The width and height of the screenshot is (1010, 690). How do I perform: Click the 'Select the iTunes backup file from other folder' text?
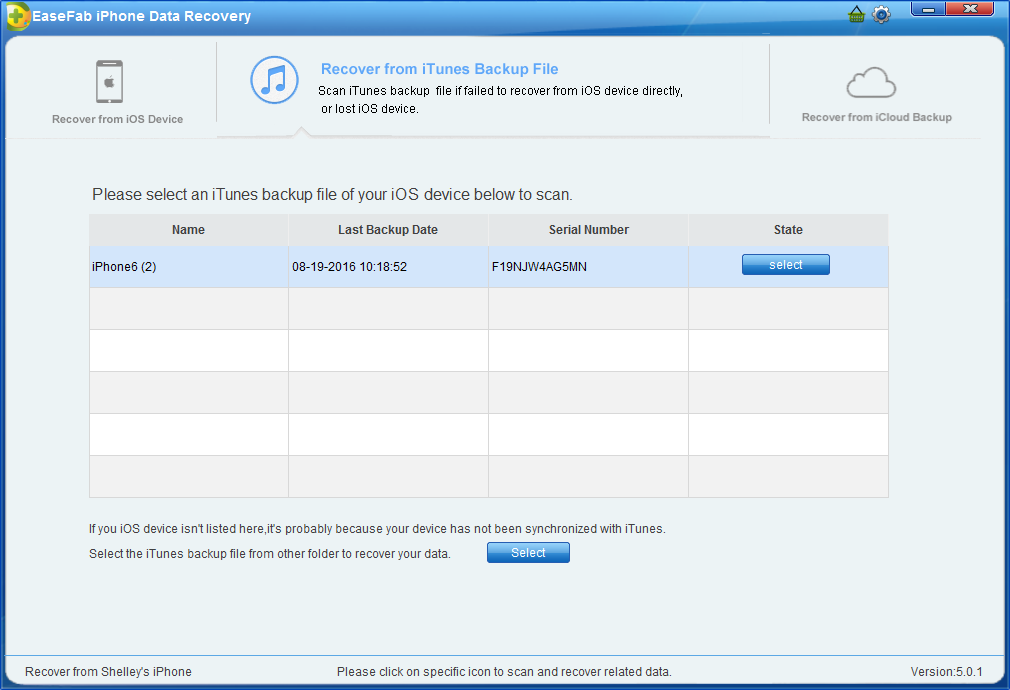click(270, 554)
